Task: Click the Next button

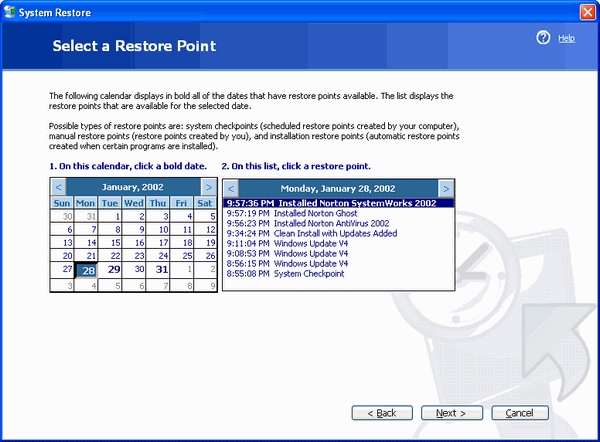Action: point(452,413)
